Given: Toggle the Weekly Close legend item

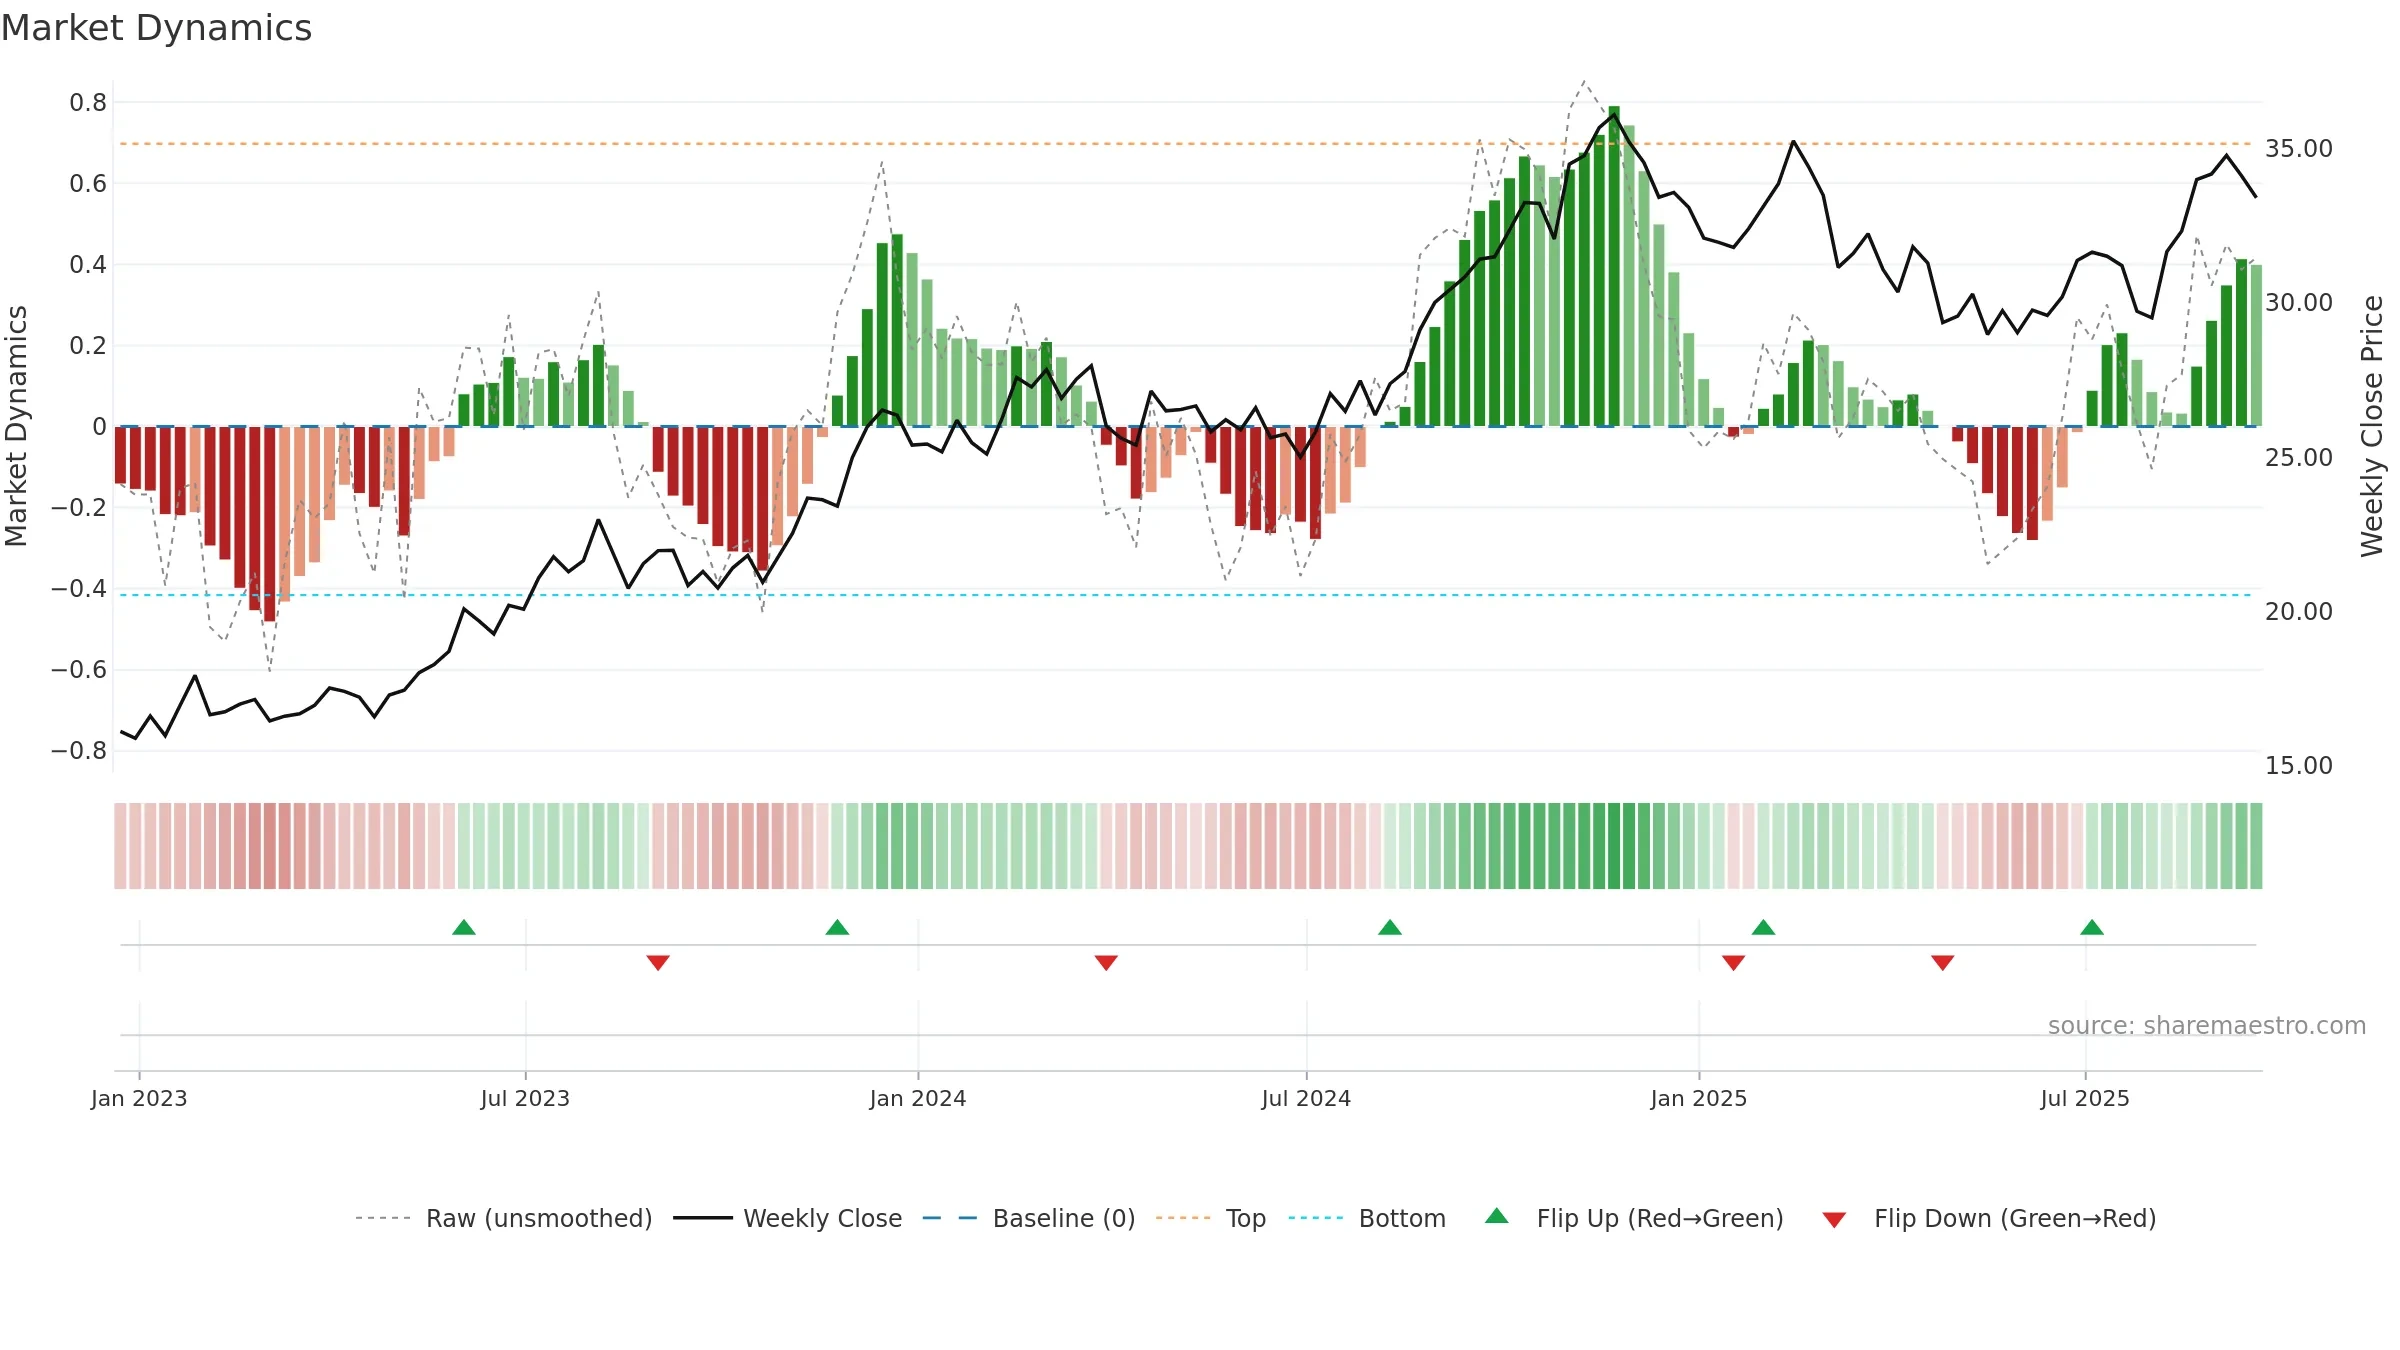Looking at the screenshot, I should (787, 1218).
